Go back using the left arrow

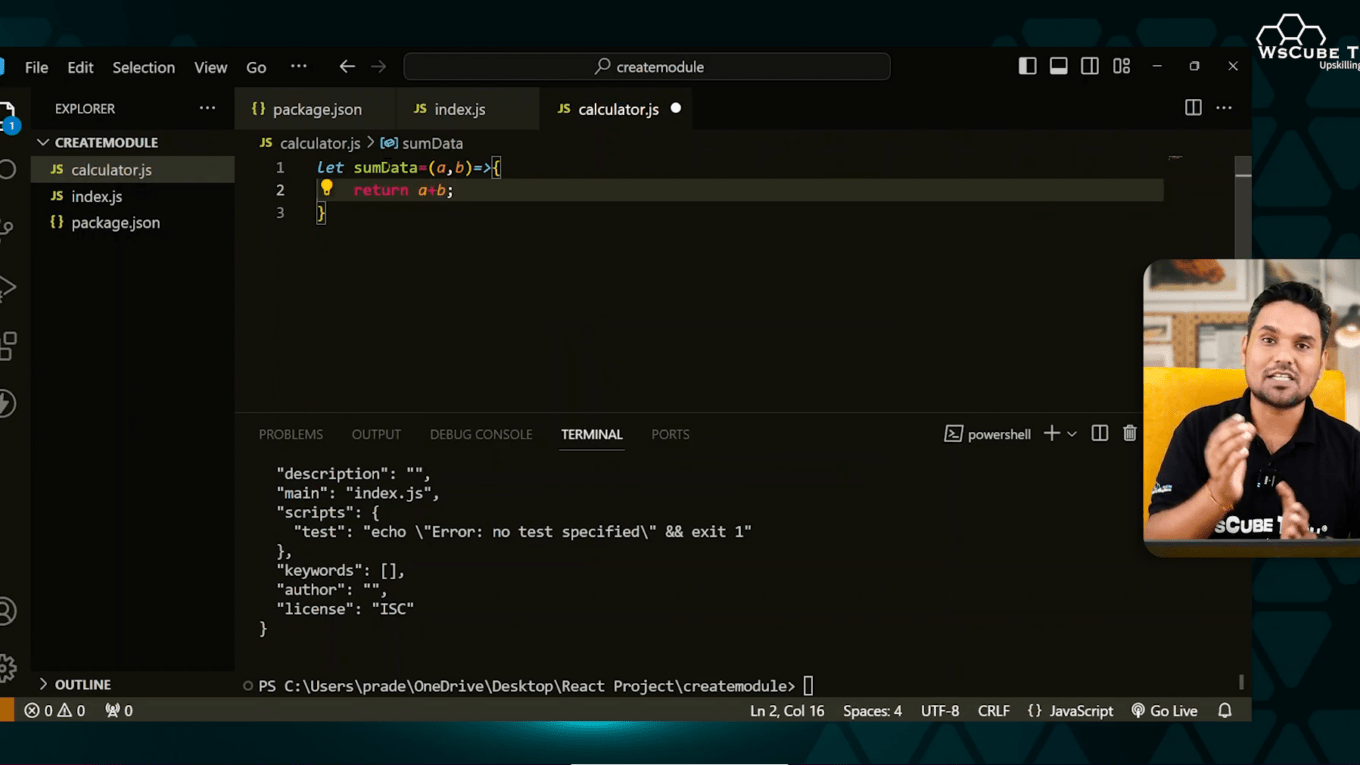(347, 67)
